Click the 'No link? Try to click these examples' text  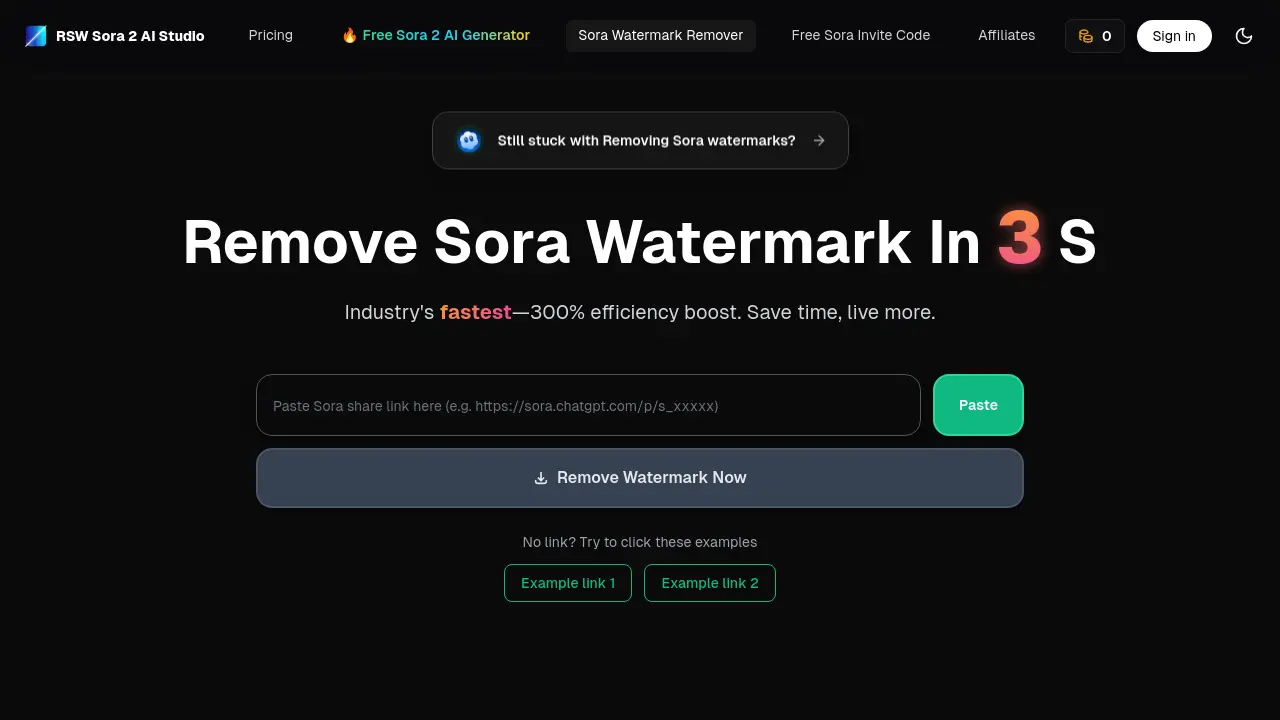640,542
